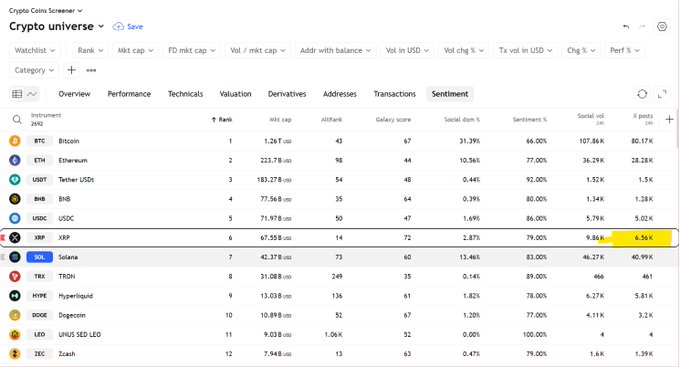Toggle the flag marker on Solana row
This screenshot has width=680, height=367.
point(3,257)
